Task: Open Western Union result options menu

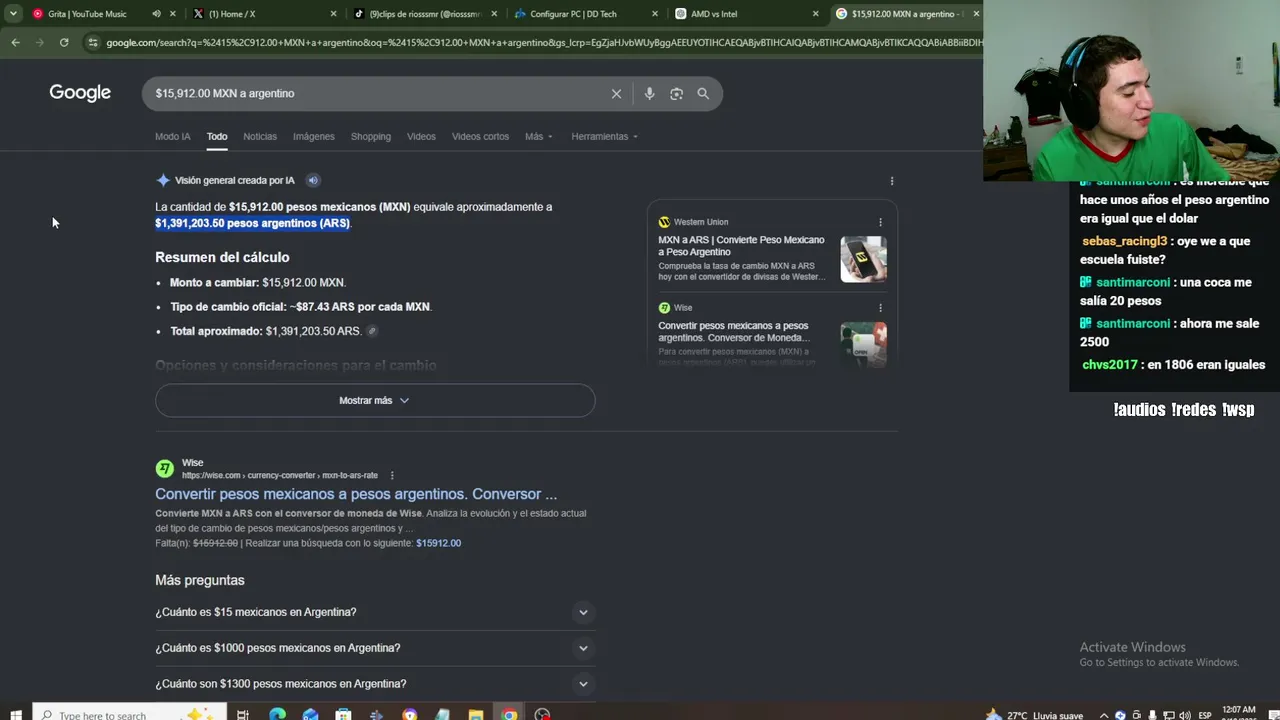Action: coord(880,222)
